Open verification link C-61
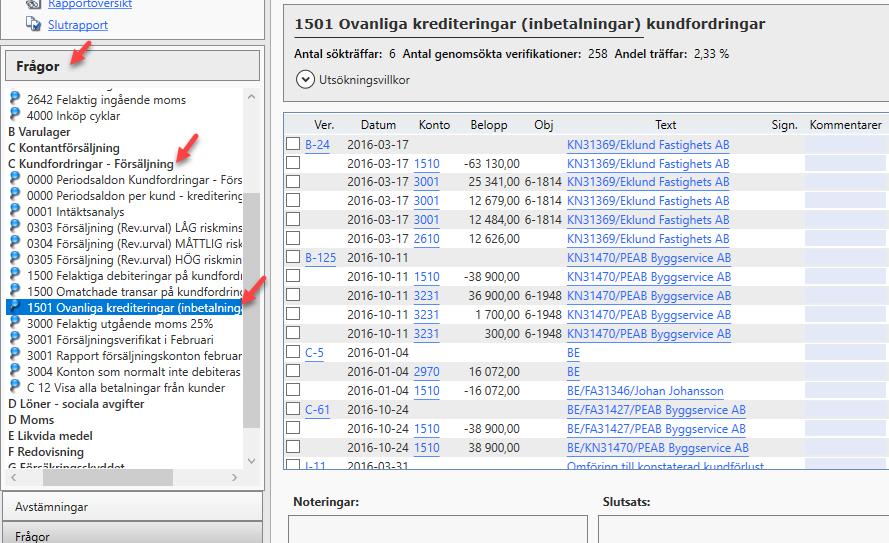The width and height of the screenshot is (889, 543). coord(318,409)
